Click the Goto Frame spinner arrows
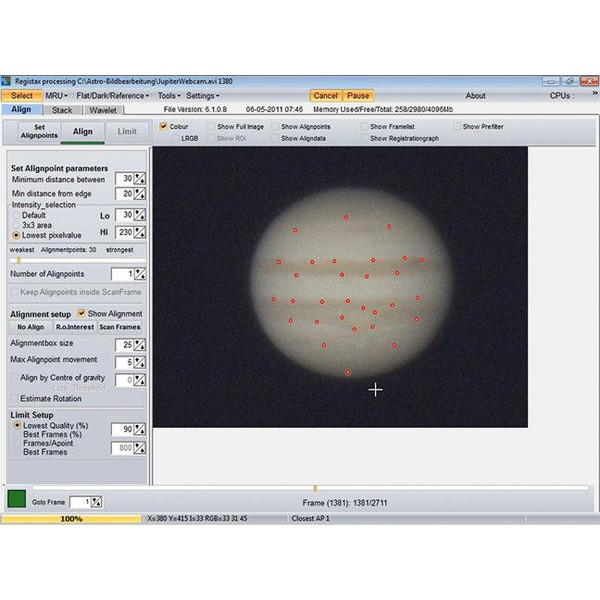Image resolution: width=600 pixels, height=600 pixels. [x=97, y=502]
